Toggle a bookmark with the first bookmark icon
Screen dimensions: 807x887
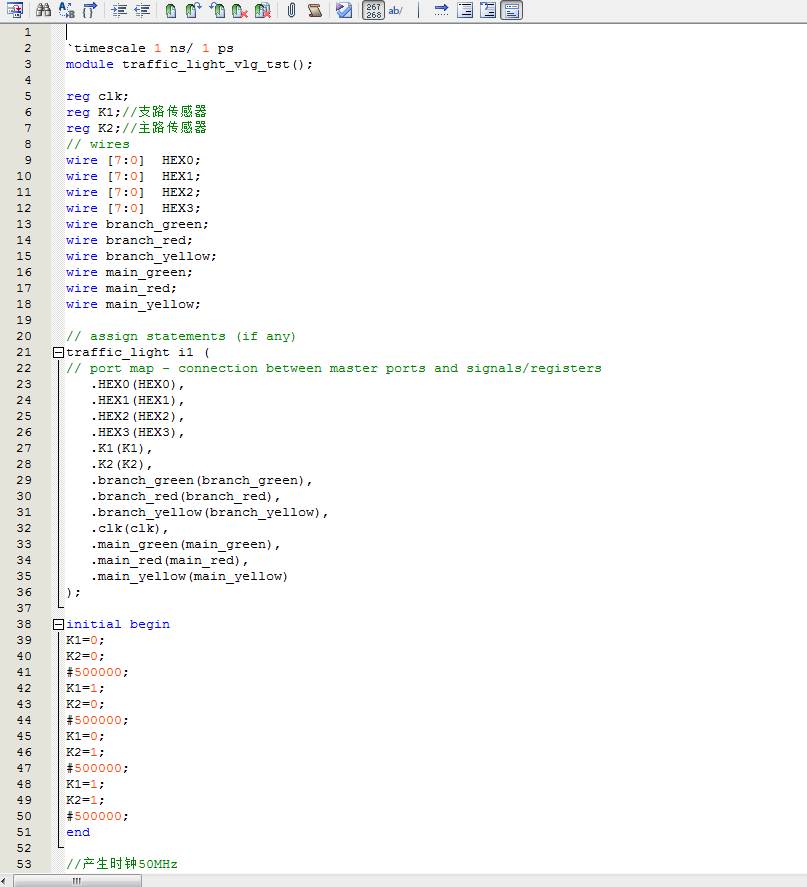tap(171, 10)
